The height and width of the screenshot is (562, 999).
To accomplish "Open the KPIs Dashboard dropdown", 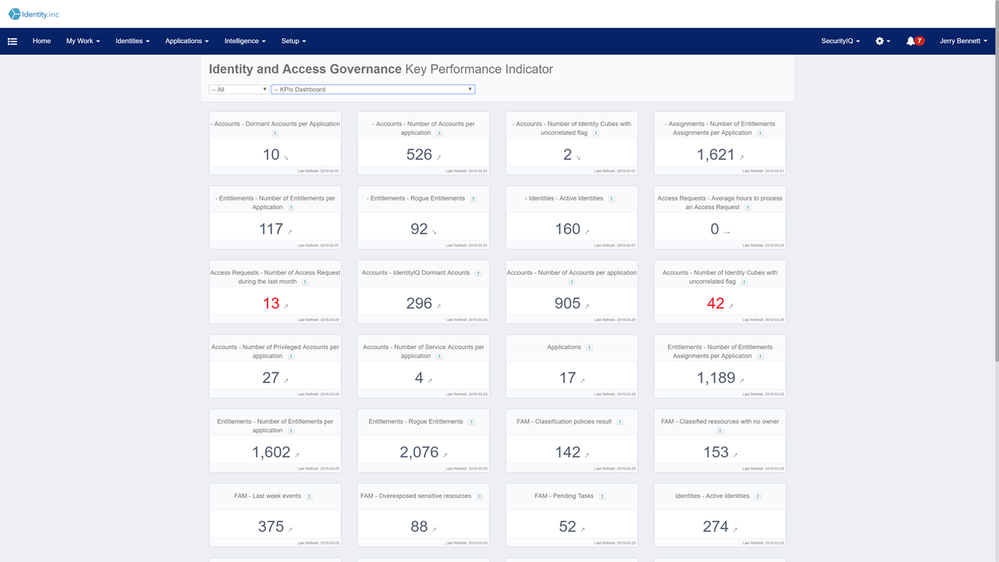I will point(372,89).
